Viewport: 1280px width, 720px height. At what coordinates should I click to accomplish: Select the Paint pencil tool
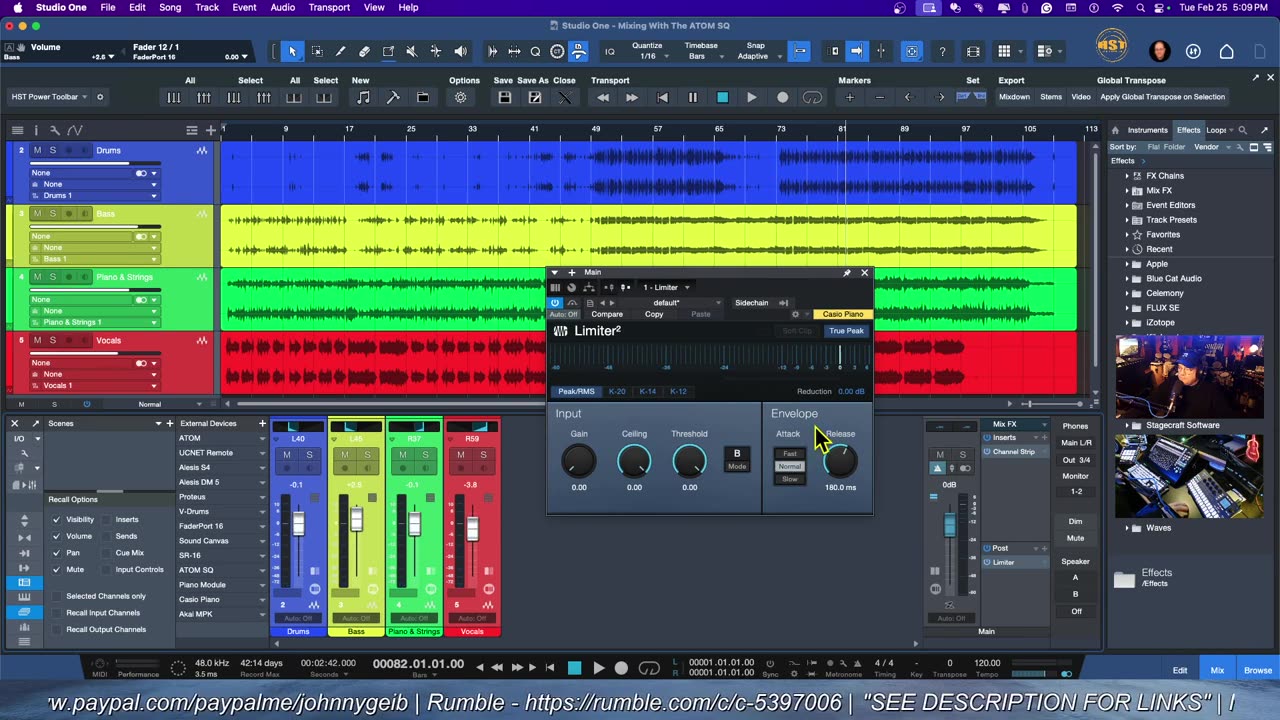(340, 52)
